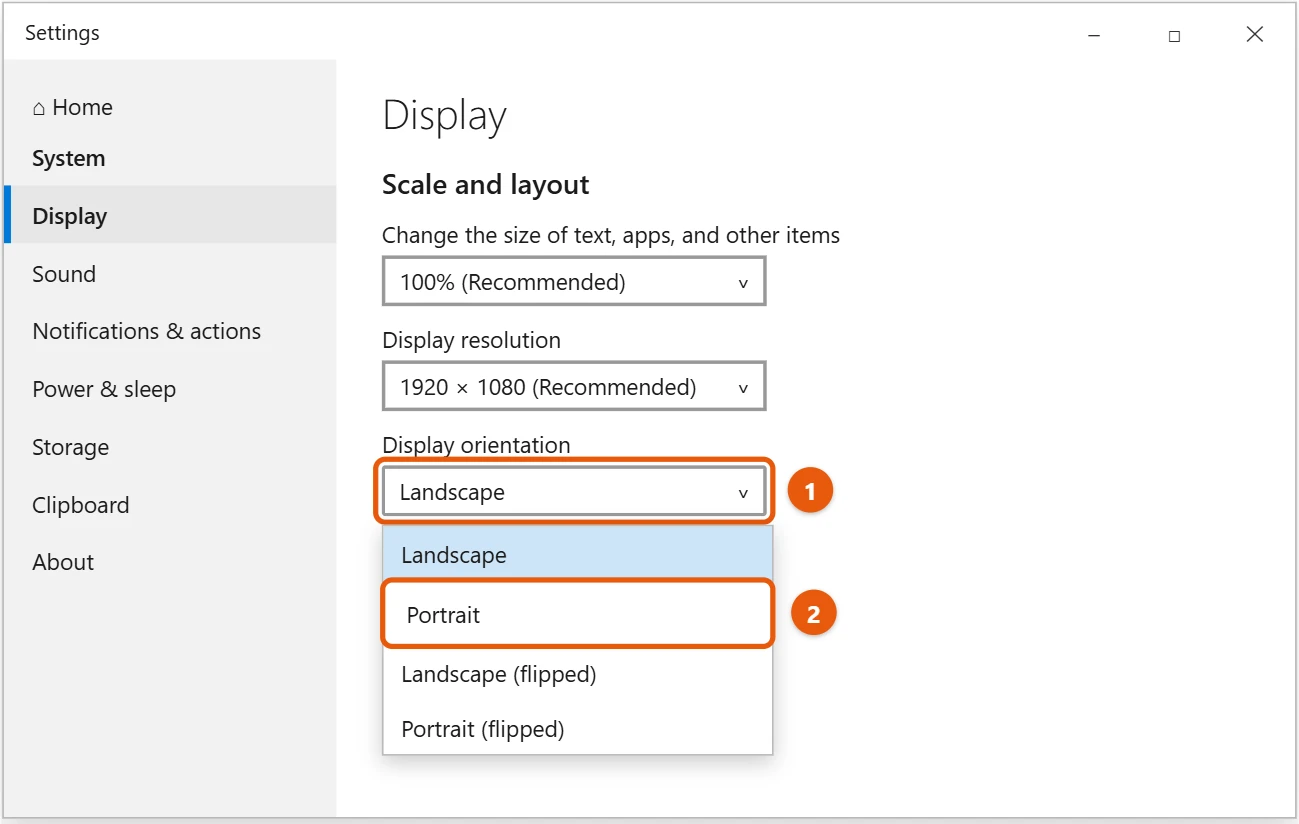Close the Settings window
This screenshot has height=824, width=1299.
click(1255, 35)
